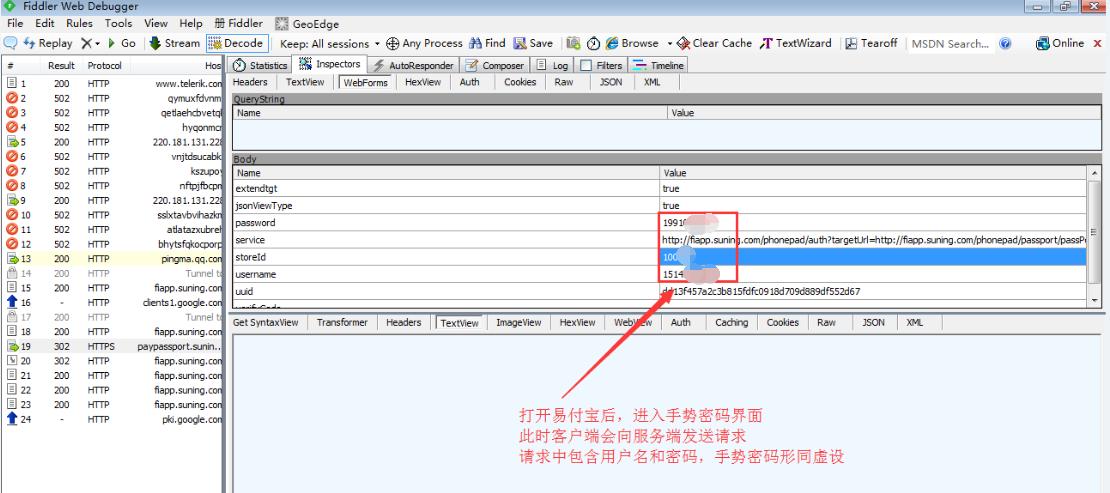Switch to the AutoResponder tab
This screenshot has height=493, width=1110.
(x=413, y=65)
